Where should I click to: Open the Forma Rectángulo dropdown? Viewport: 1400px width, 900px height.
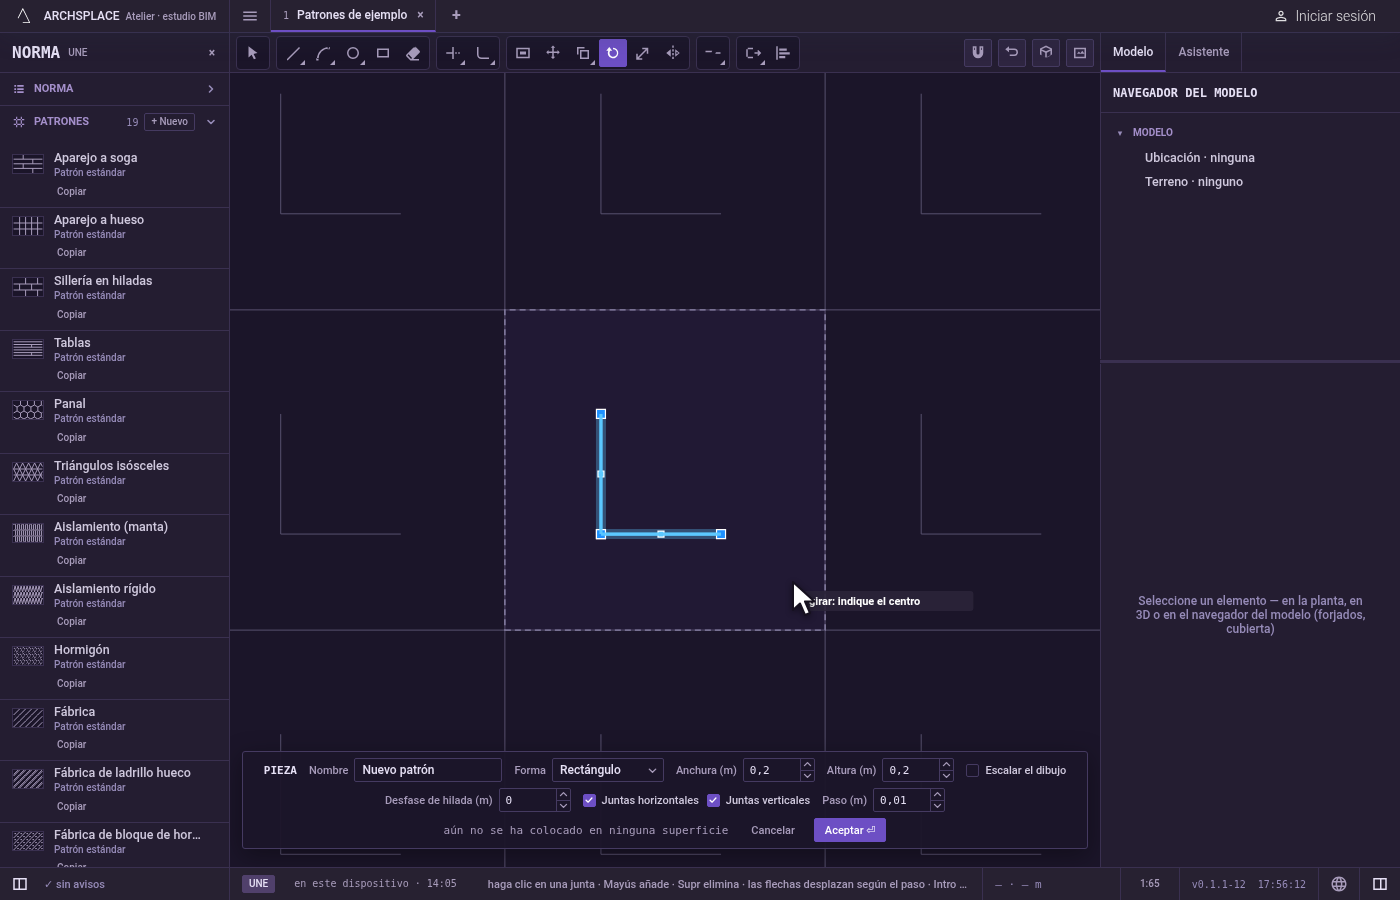coord(608,770)
